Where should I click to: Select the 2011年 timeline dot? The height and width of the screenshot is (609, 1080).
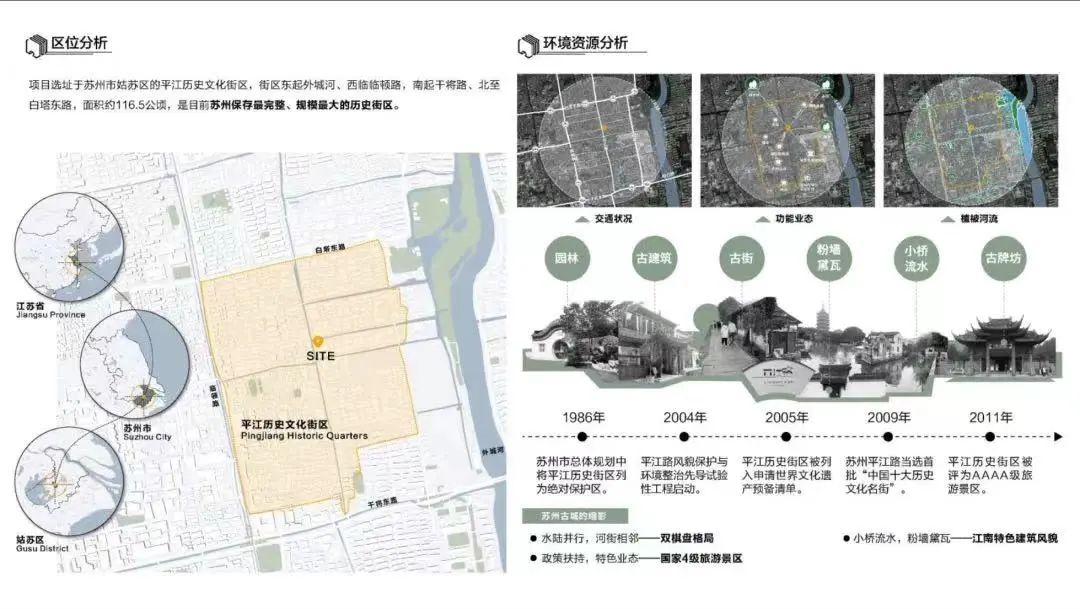[x=990, y=437]
